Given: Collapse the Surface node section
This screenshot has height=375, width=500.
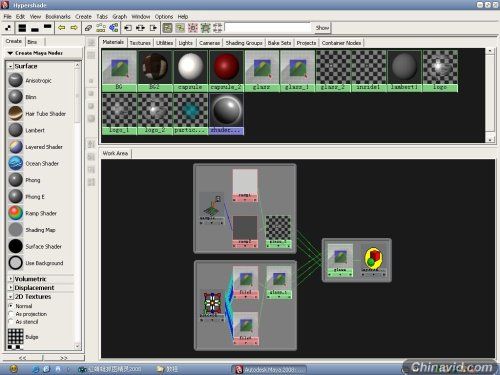Looking at the screenshot, I should 10,66.
